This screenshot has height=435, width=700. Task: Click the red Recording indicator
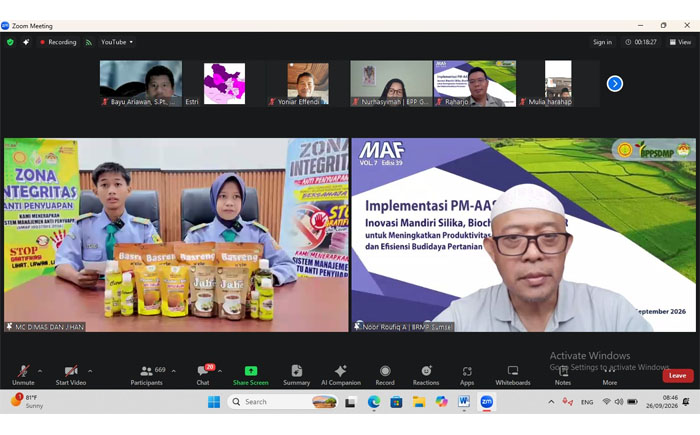click(58, 42)
